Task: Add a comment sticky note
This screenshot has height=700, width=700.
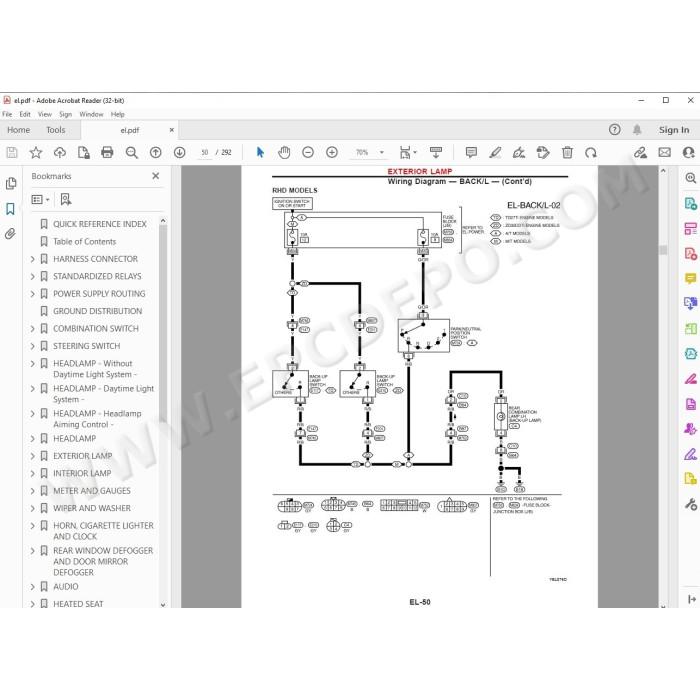Action: click(471, 153)
